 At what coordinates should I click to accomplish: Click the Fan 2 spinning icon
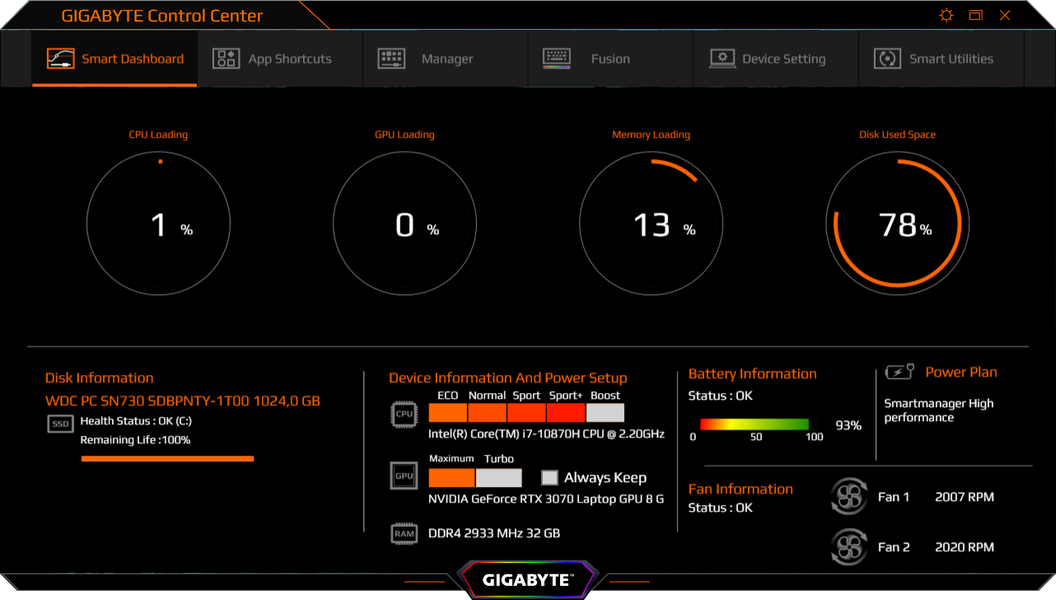point(849,547)
